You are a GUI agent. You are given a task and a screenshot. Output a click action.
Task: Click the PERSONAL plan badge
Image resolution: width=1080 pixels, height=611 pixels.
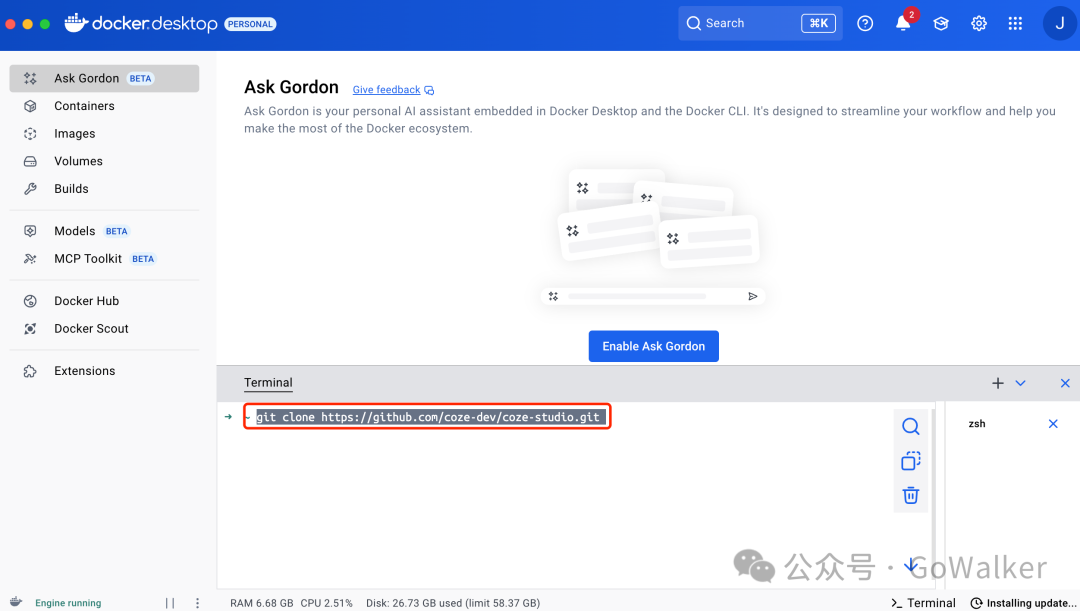coord(250,24)
